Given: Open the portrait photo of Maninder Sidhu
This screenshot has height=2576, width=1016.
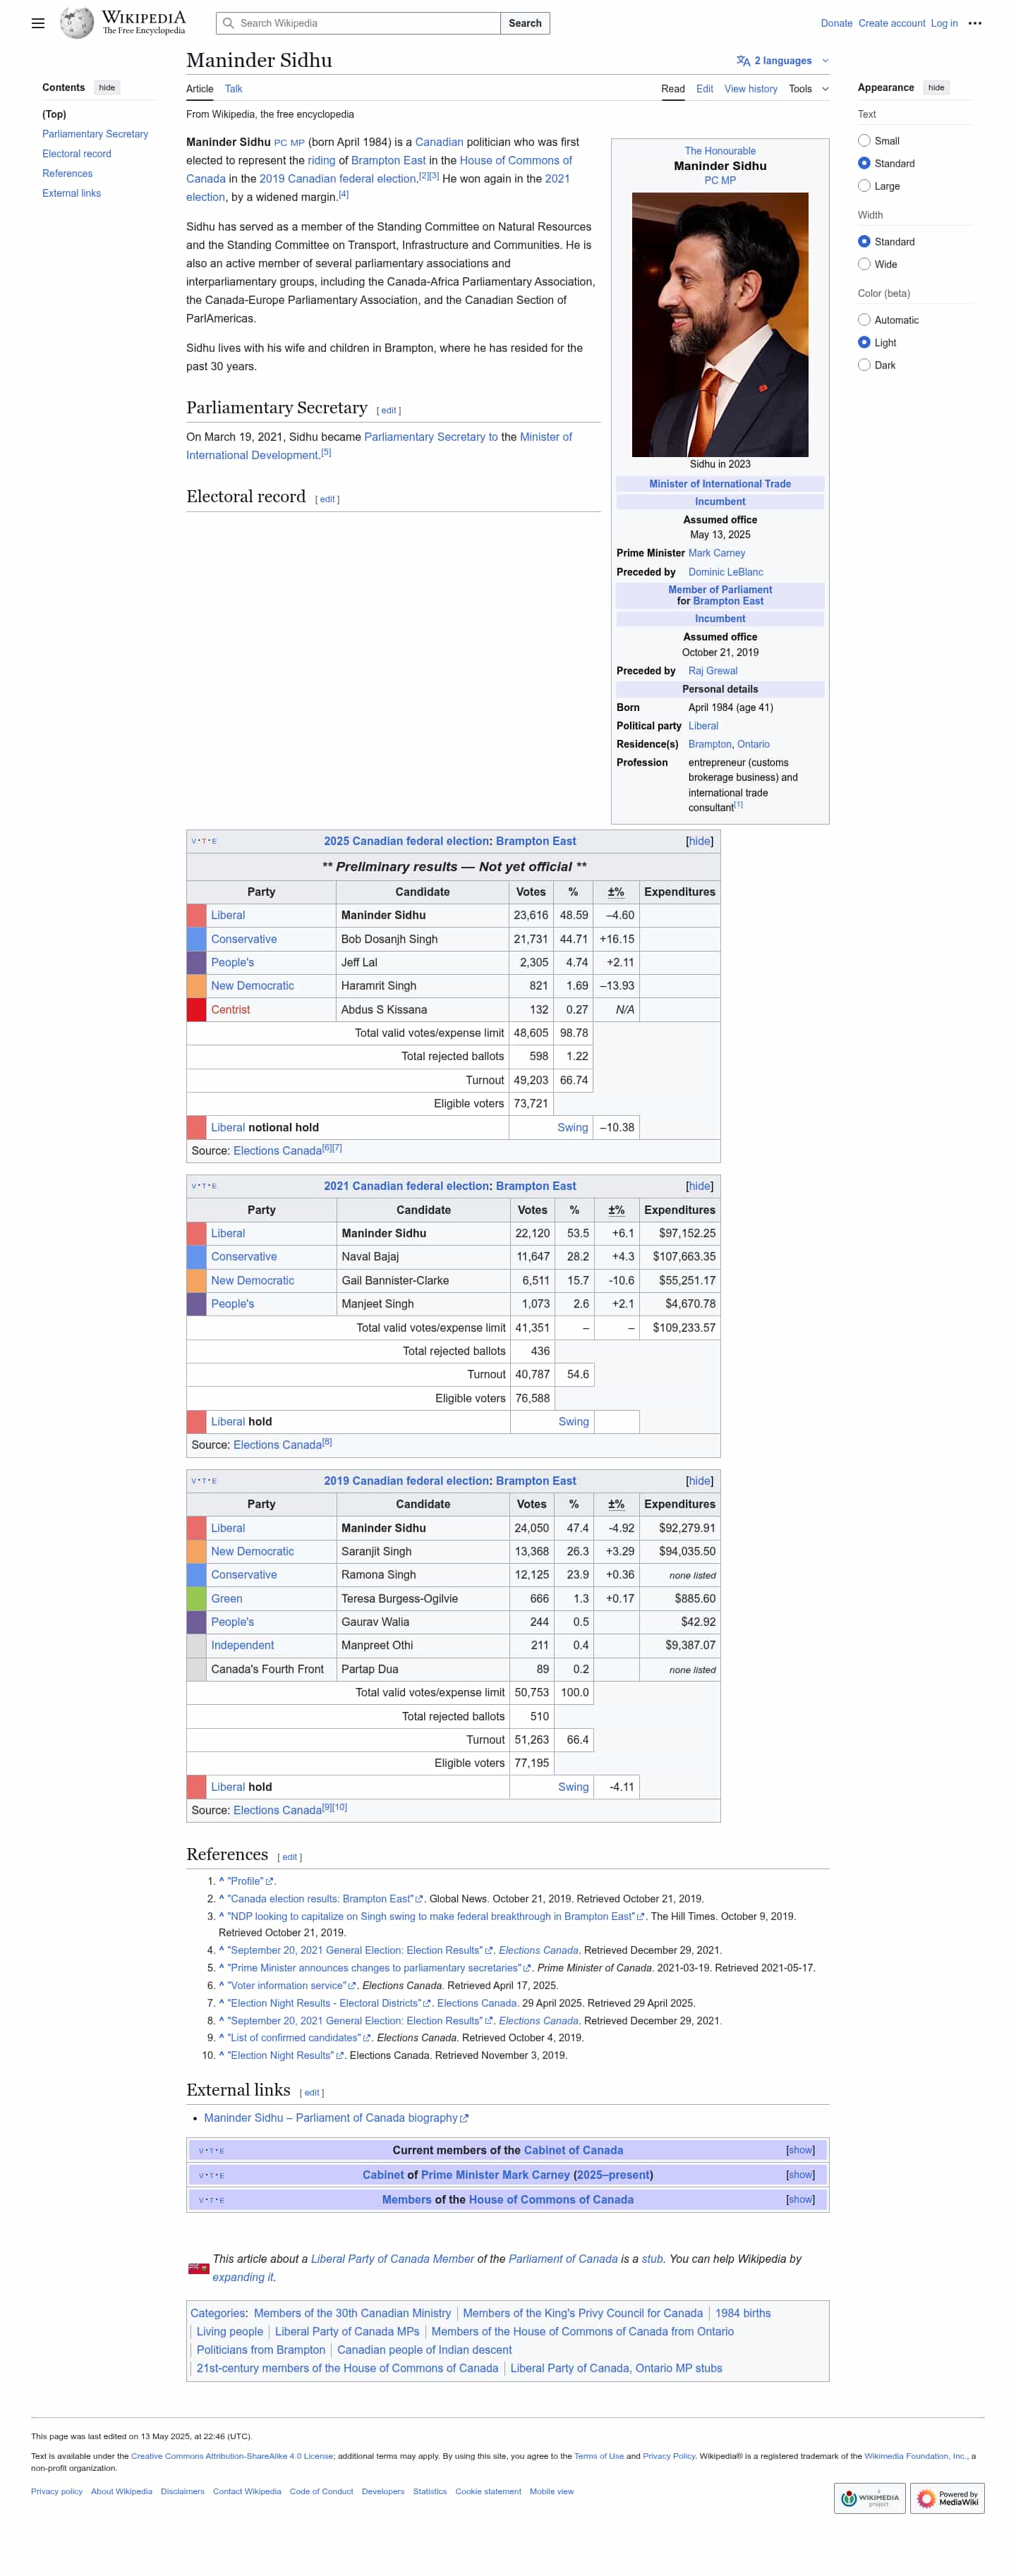Looking at the screenshot, I should tap(719, 324).
